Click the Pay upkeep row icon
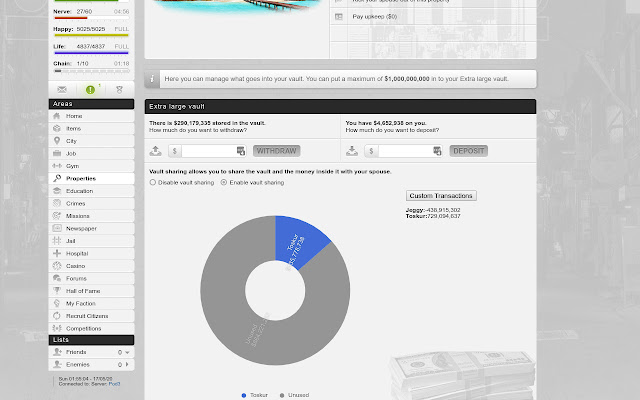Image resolution: width=640 pixels, height=400 pixels. click(x=339, y=17)
